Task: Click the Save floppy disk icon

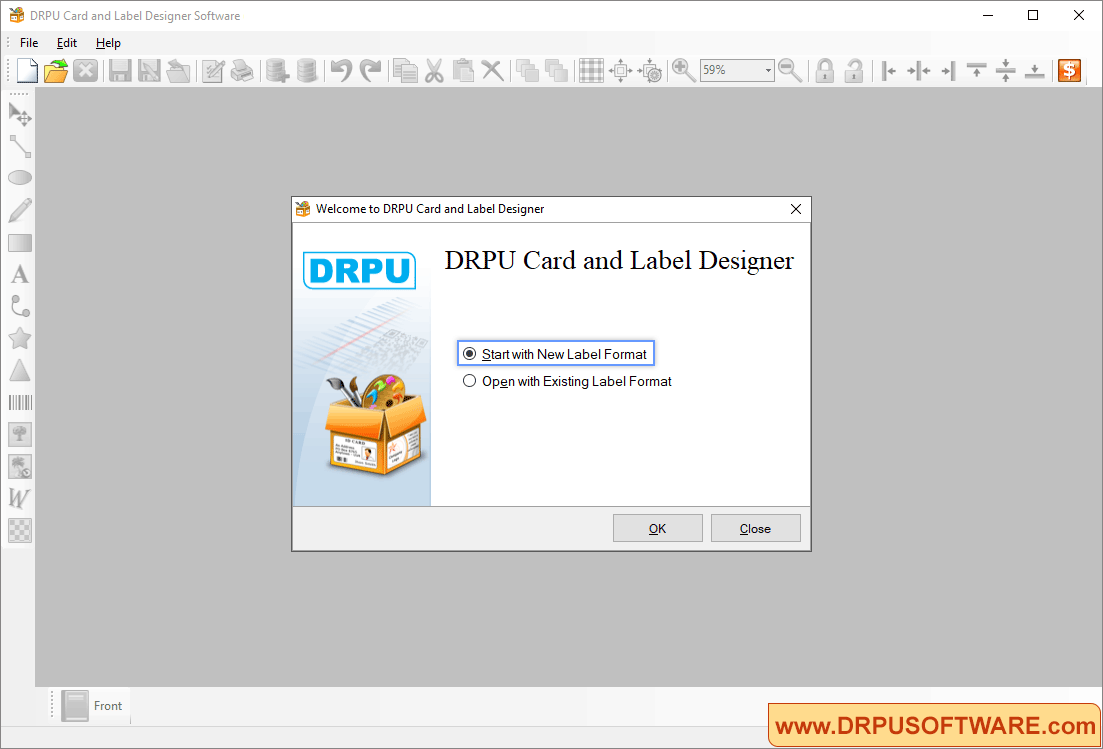Action: coord(120,70)
